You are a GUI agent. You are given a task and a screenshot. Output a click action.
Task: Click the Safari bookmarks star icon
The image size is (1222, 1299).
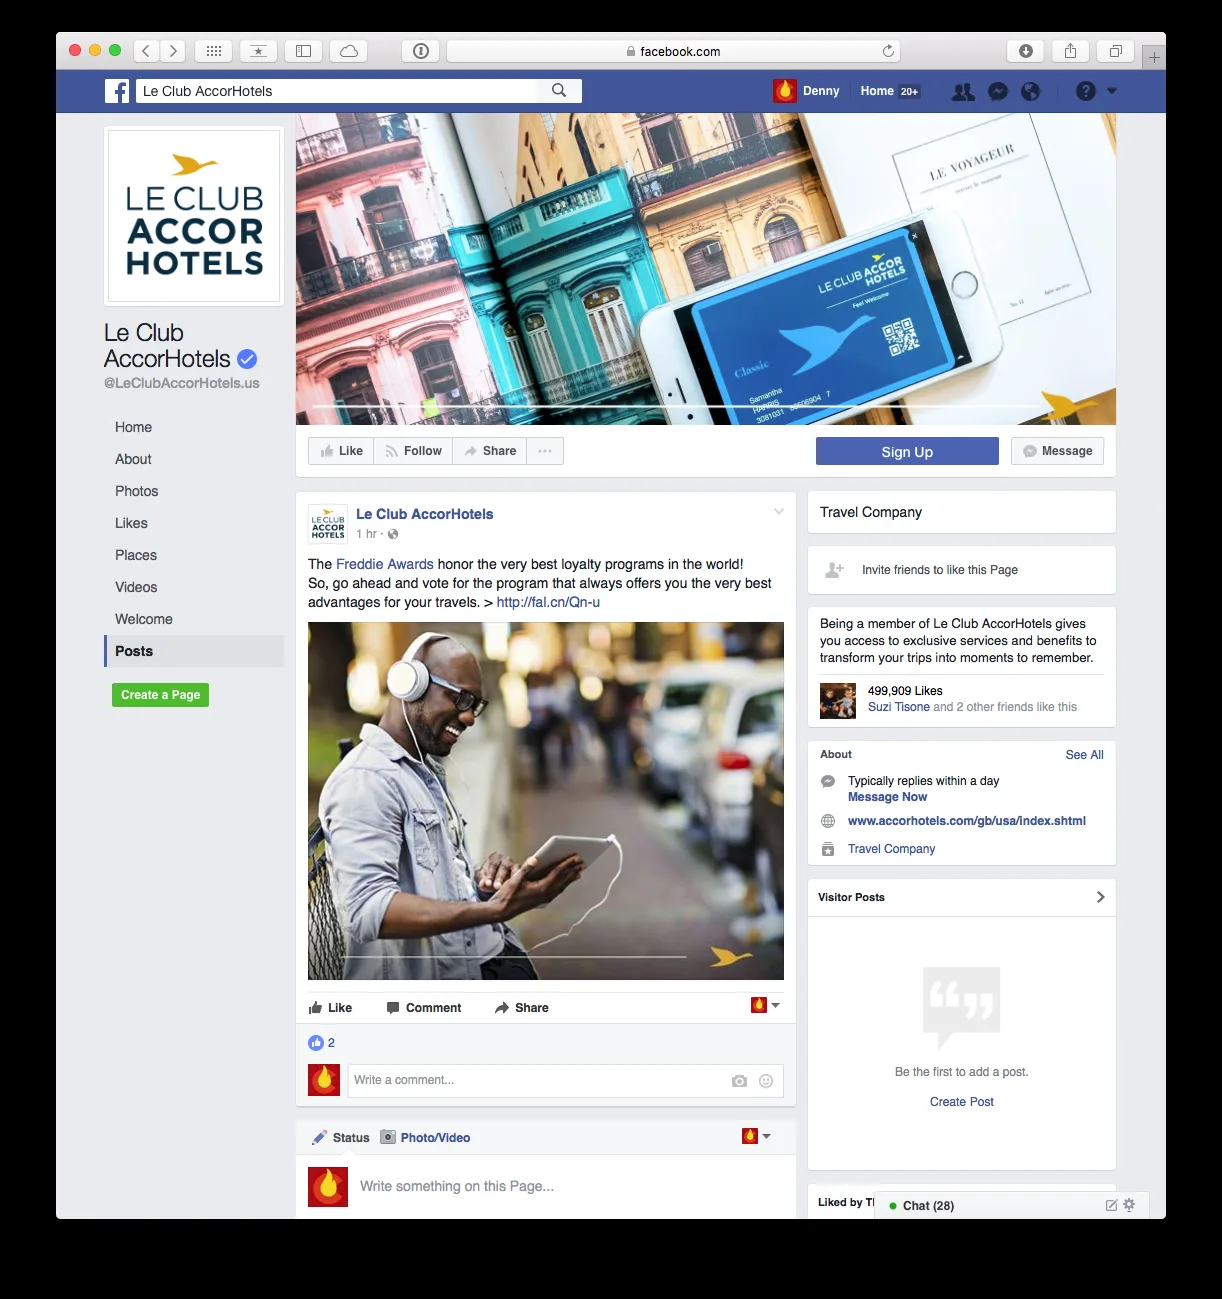(259, 51)
